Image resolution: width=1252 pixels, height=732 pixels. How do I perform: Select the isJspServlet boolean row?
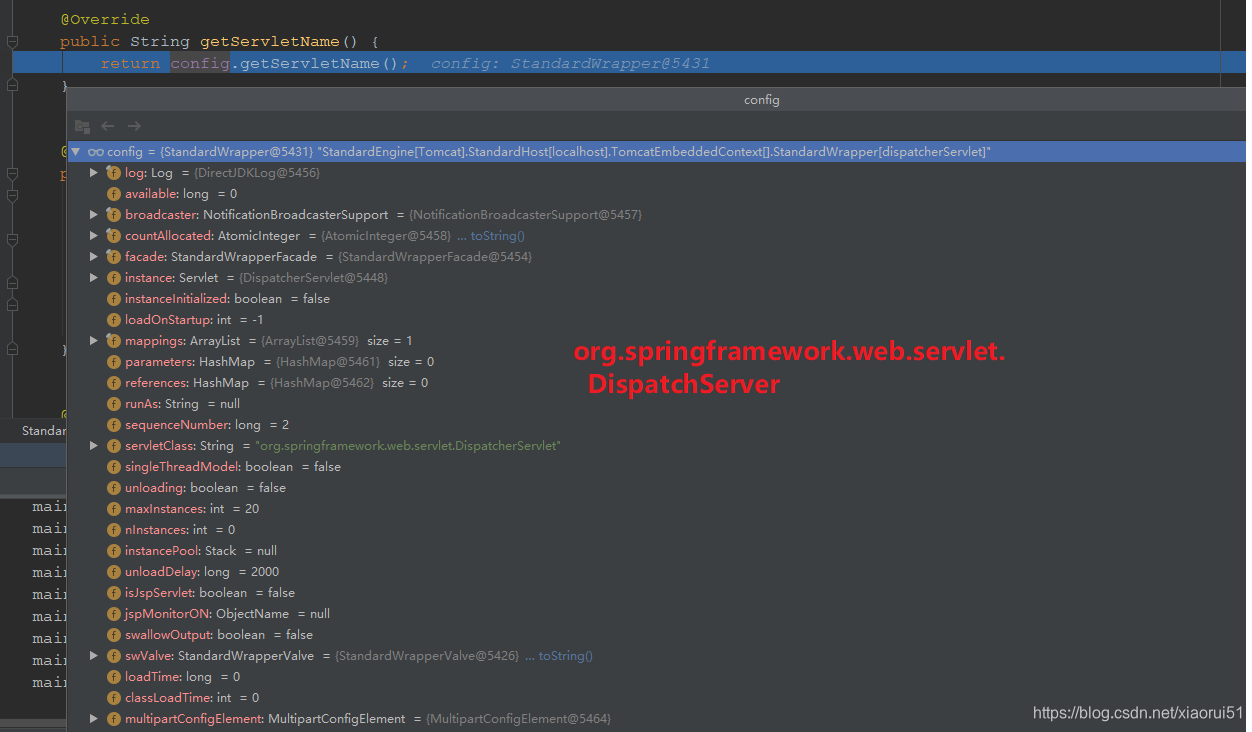[x=656, y=593]
